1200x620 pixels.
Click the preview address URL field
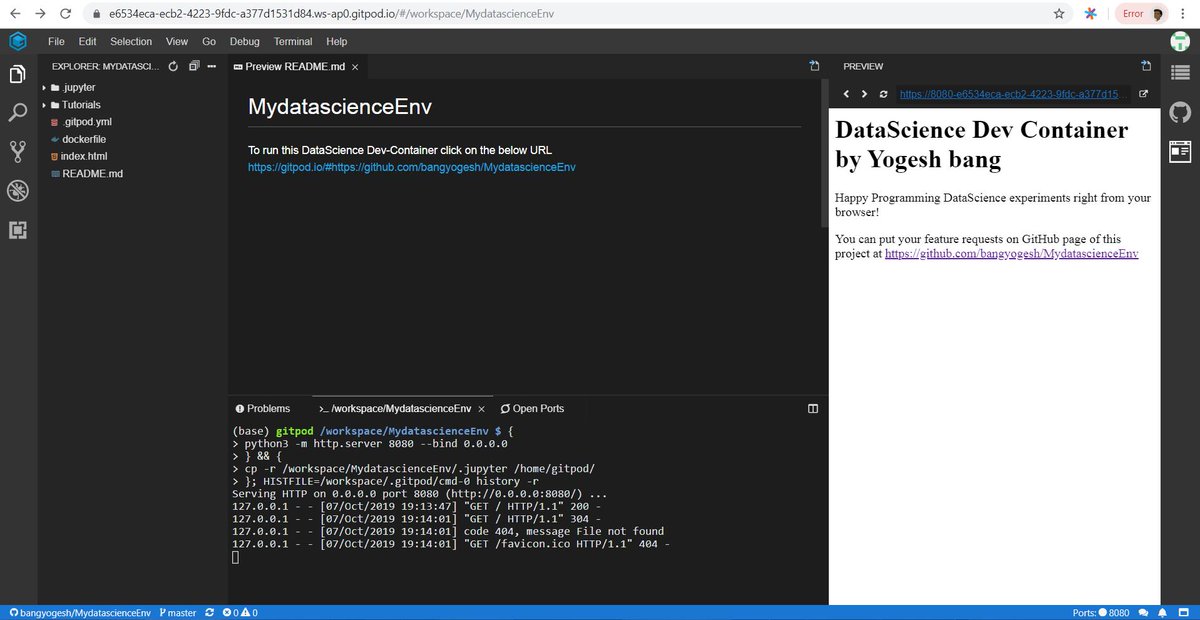coord(1014,94)
